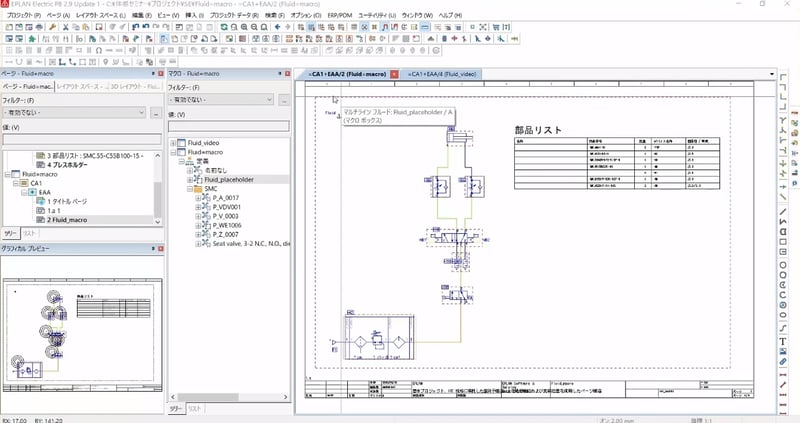Click the zoom window magnifier icon
Screen dimensions: 800x423
coord(234,27)
